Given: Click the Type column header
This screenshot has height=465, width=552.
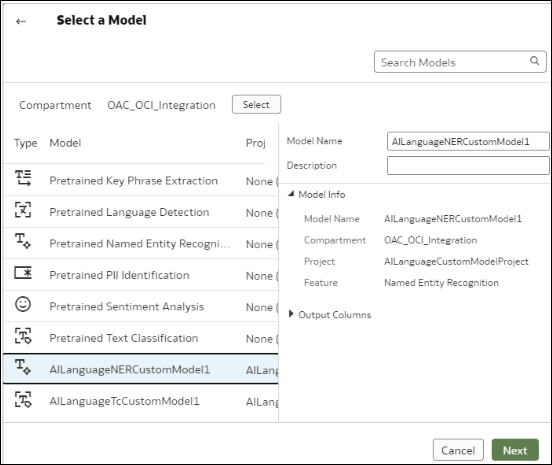Looking at the screenshot, I should 25,143.
